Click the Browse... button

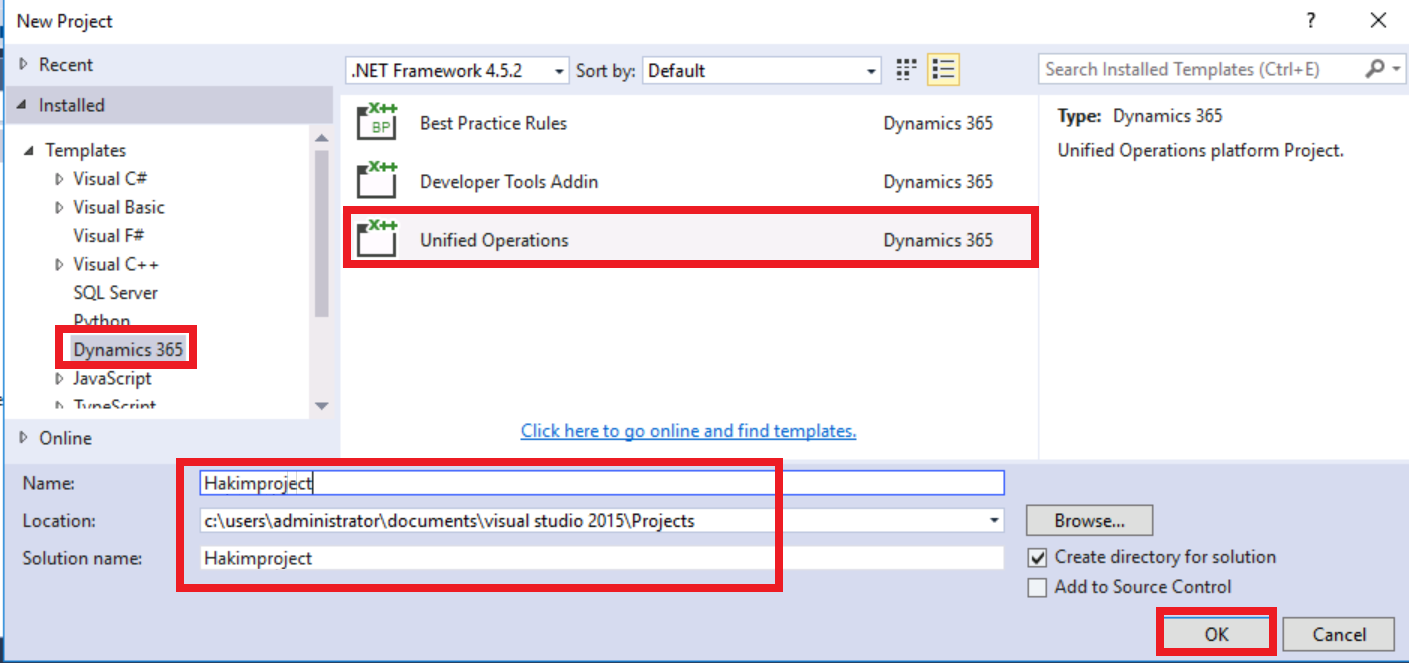pos(1089,521)
